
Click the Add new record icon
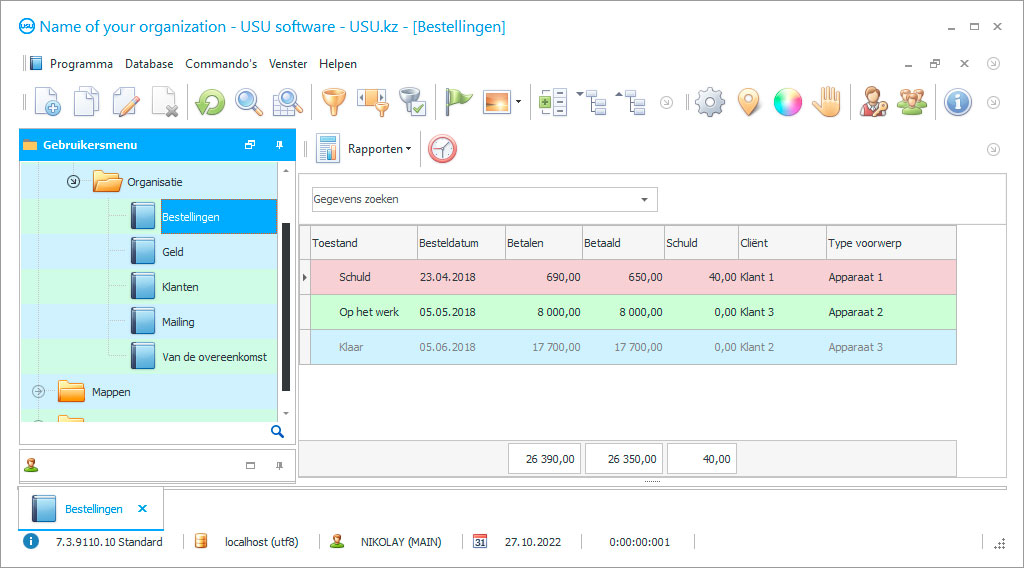pyautogui.click(x=47, y=102)
